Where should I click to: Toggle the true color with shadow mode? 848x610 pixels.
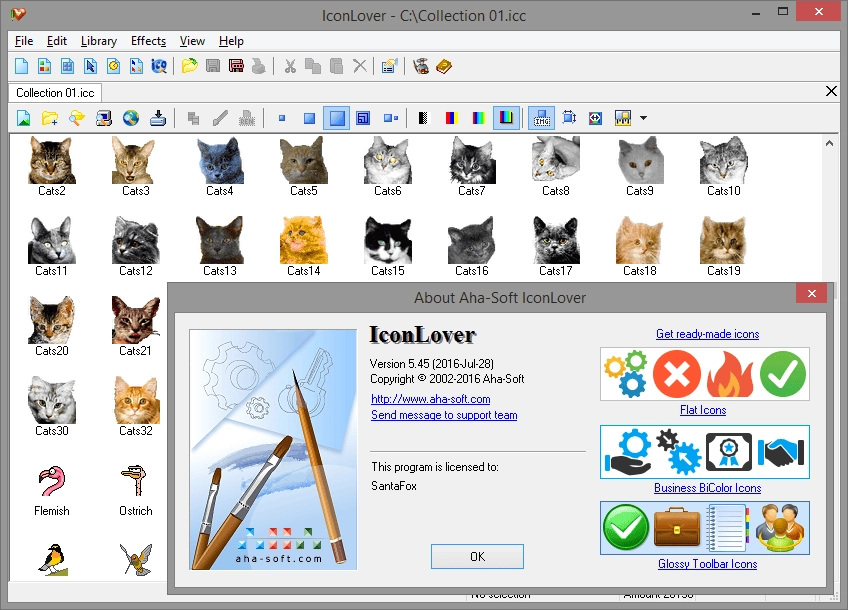point(506,117)
